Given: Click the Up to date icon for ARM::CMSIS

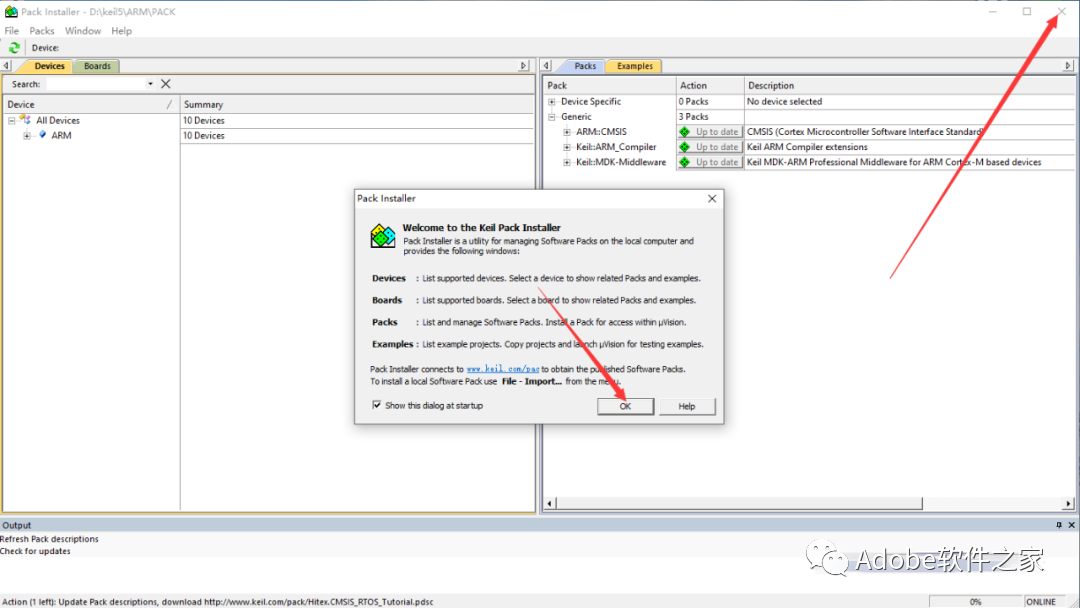Looking at the screenshot, I should 684,131.
